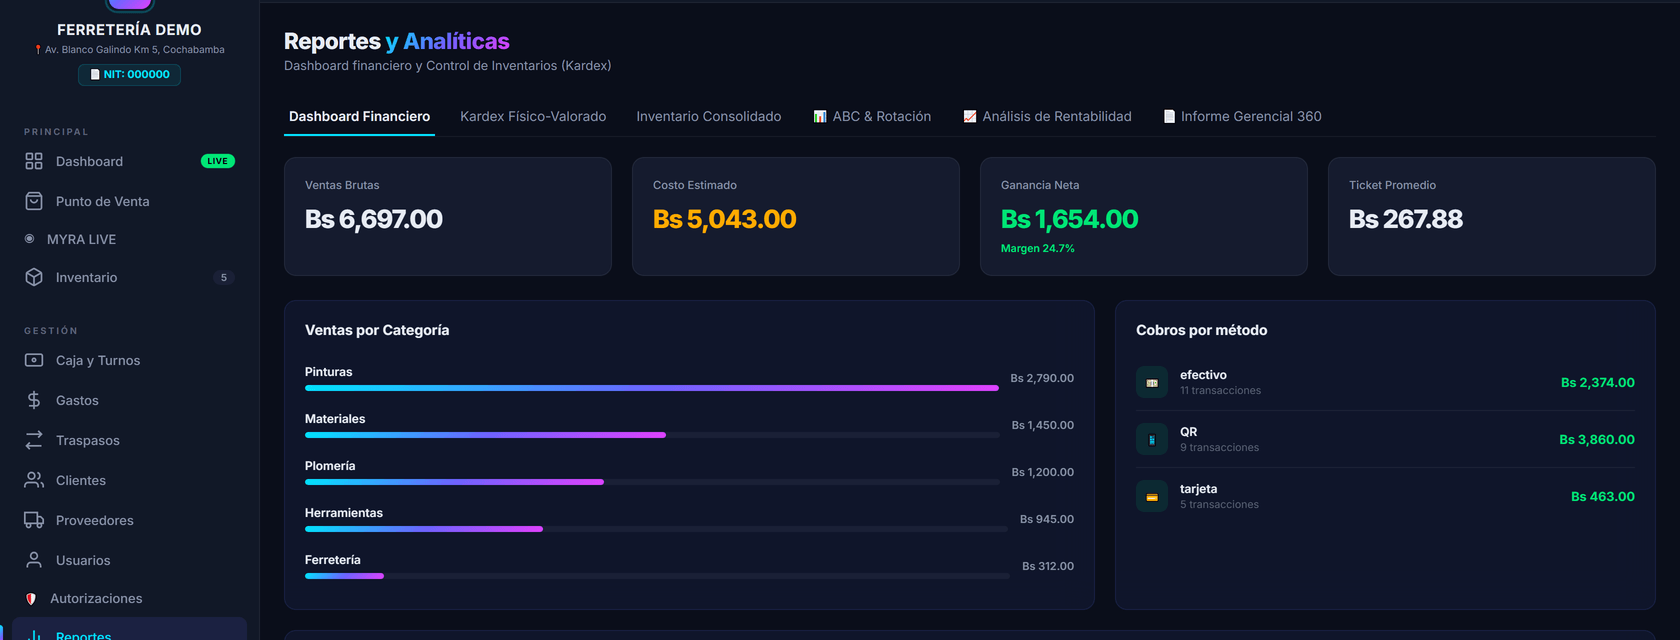Image resolution: width=1680 pixels, height=640 pixels.
Task: Open Autorizaciones page
Action: [129, 598]
